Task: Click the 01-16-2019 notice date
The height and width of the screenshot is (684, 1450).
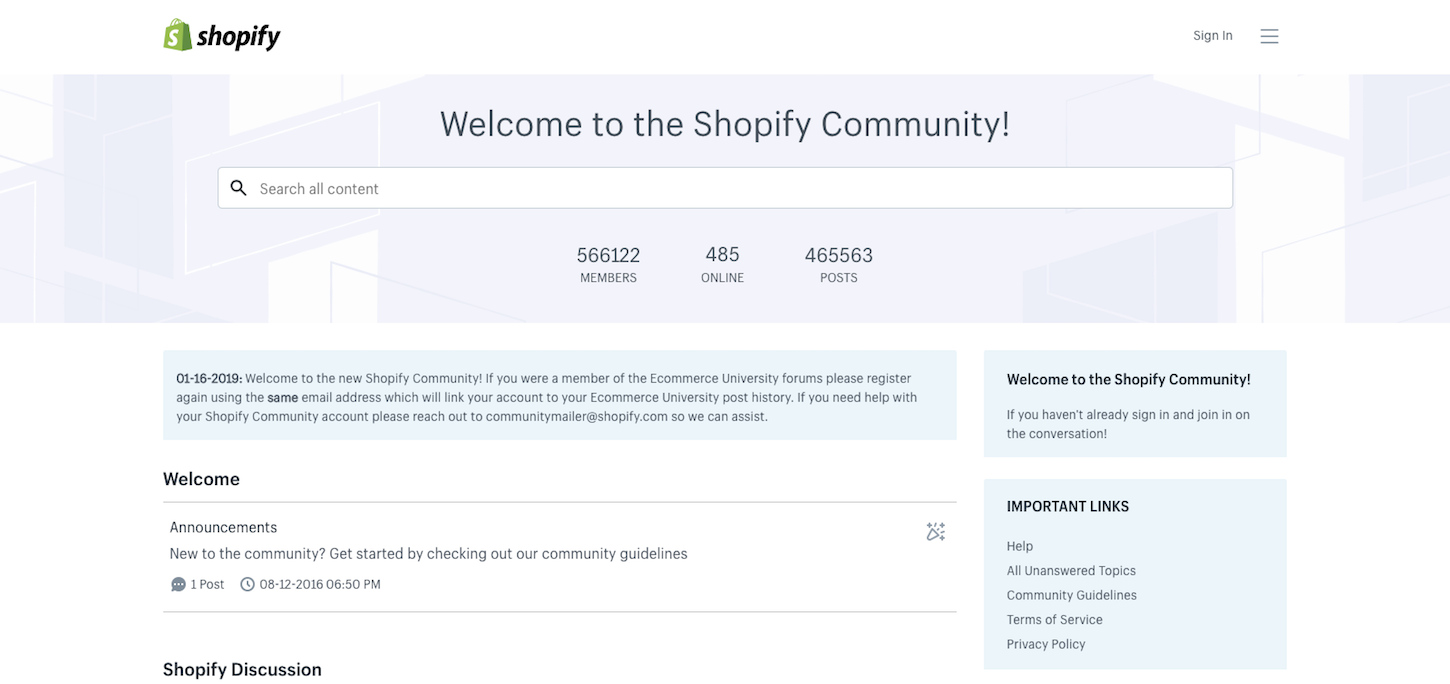Action: point(209,379)
